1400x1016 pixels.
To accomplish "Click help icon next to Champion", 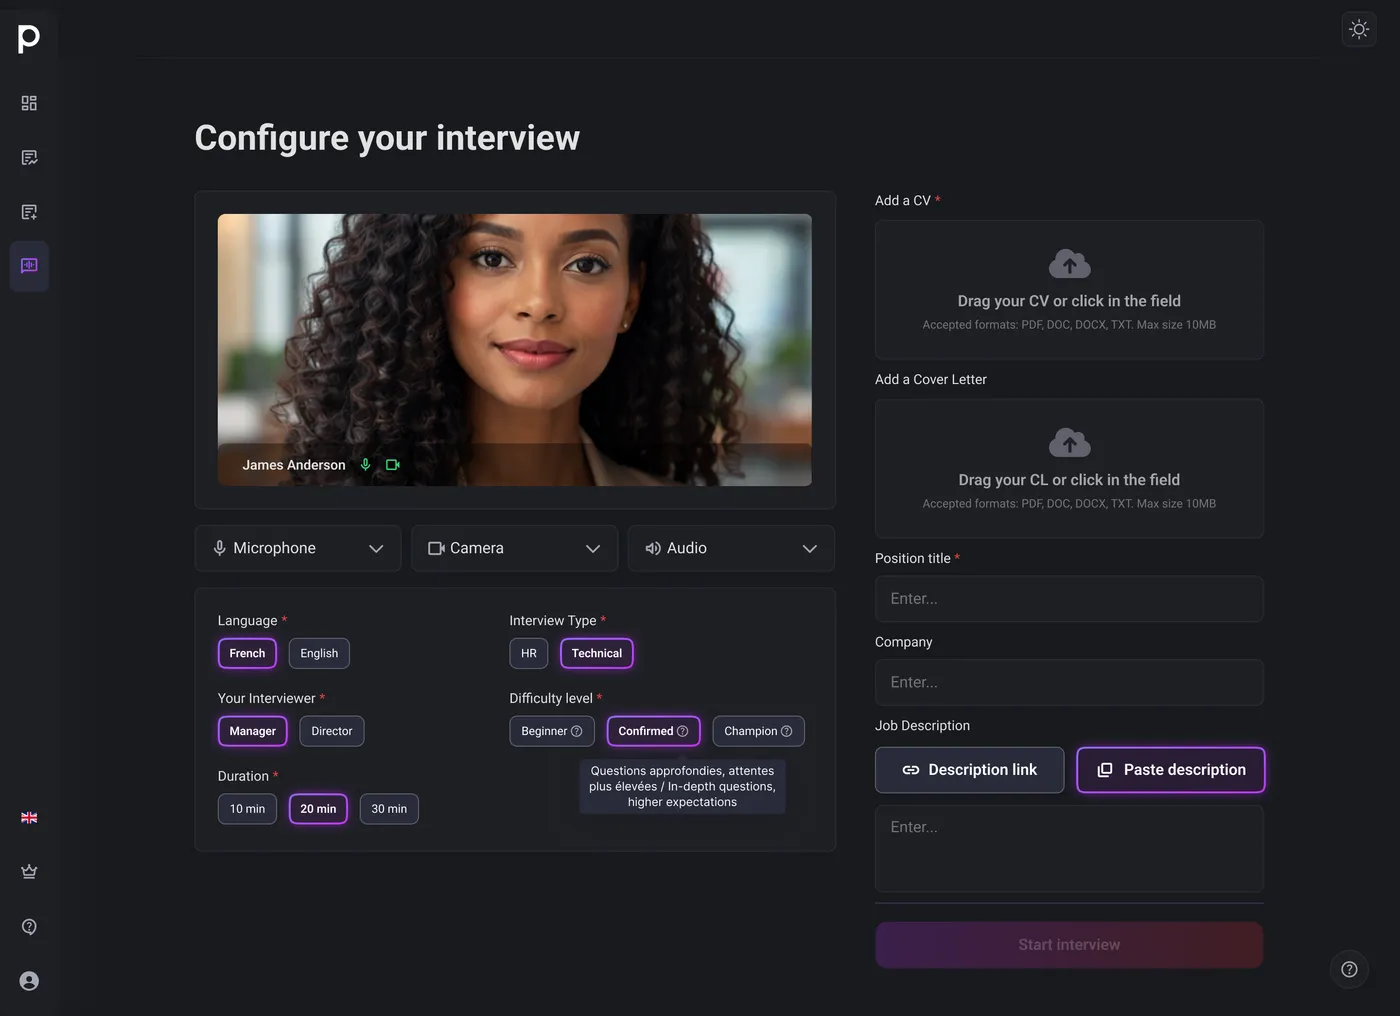I will pyautogui.click(x=786, y=731).
